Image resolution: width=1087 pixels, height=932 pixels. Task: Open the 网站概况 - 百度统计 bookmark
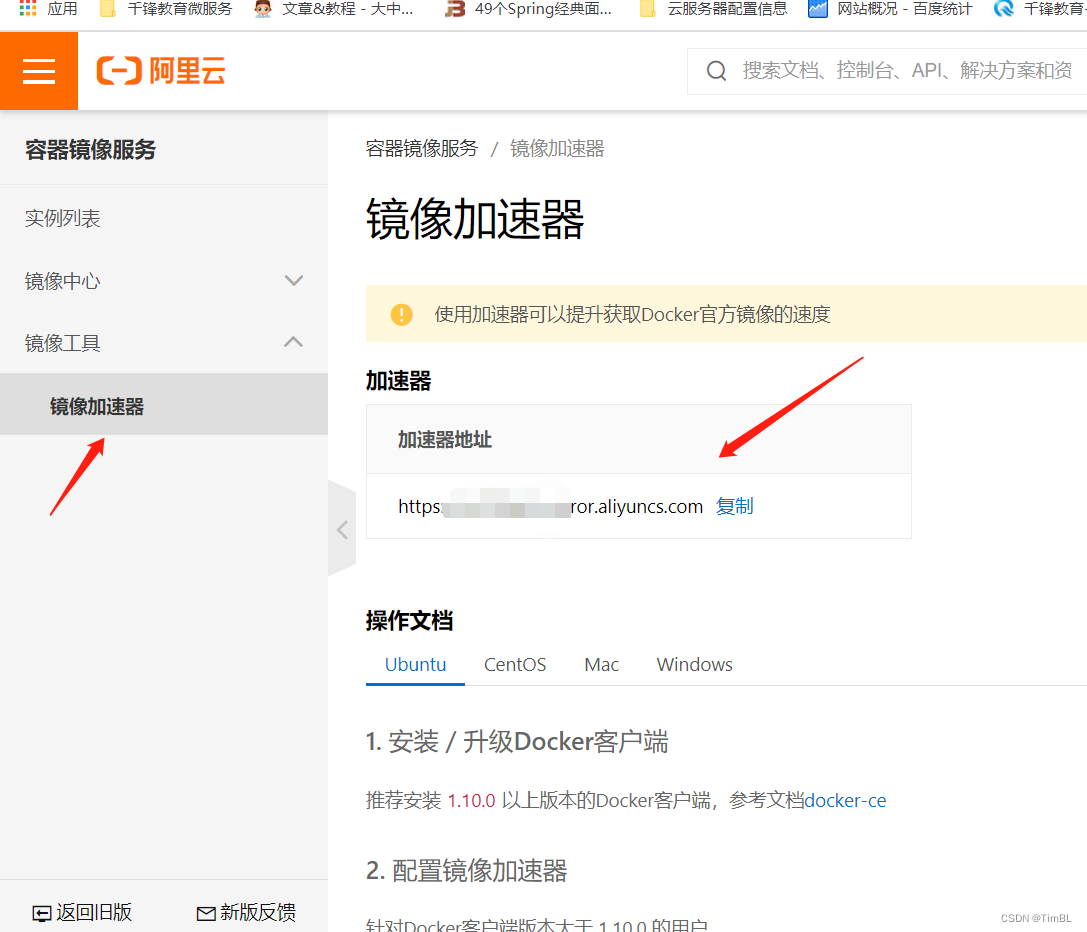point(890,9)
